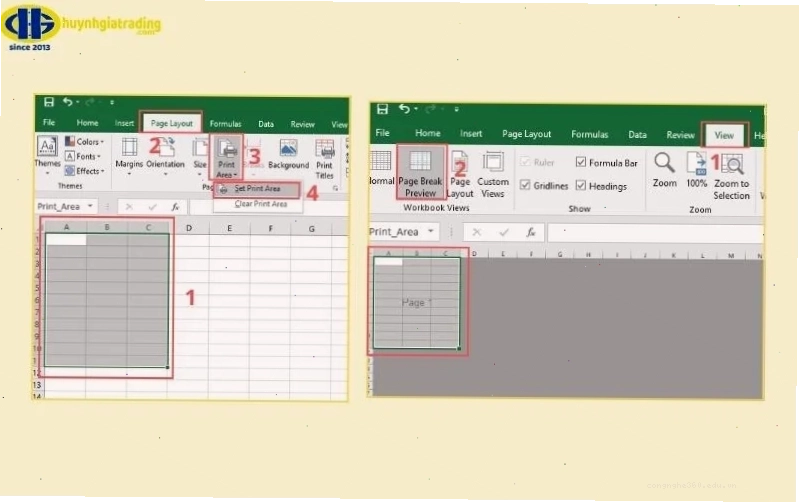Click column G header in left sheet

pos(311,229)
